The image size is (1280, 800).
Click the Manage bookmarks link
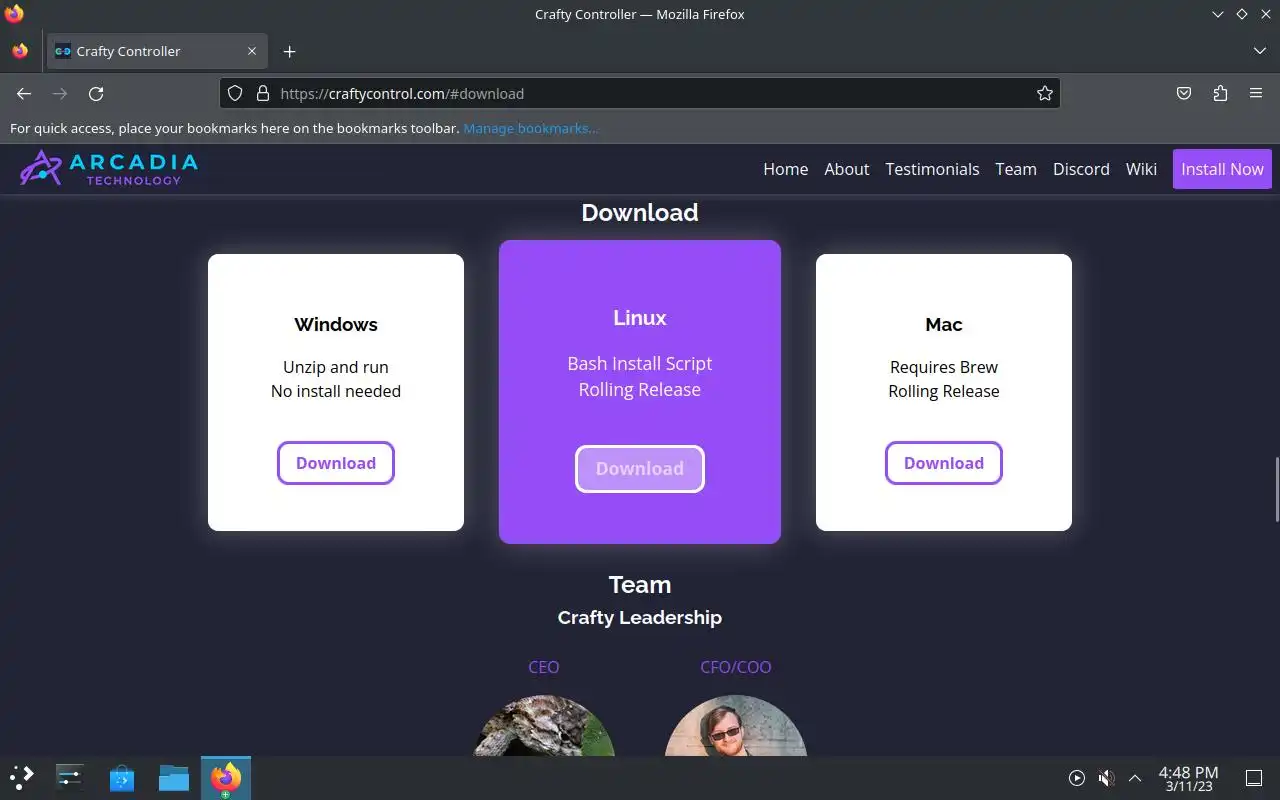pyautogui.click(x=531, y=128)
